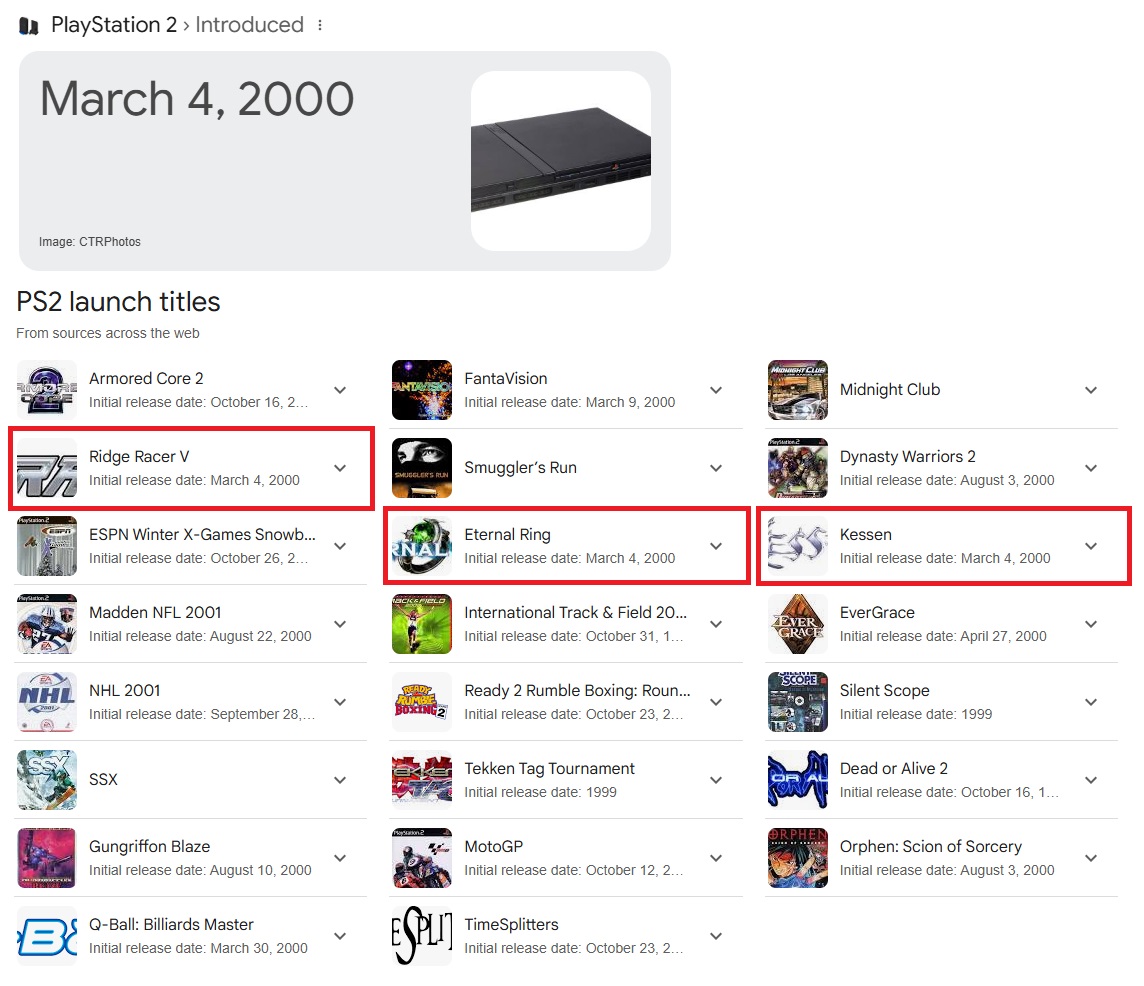The width and height of the screenshot is (1144, 986).
Task: Open the Dead or Alive 2 cover thumbnail
Action: pos(797,780)
